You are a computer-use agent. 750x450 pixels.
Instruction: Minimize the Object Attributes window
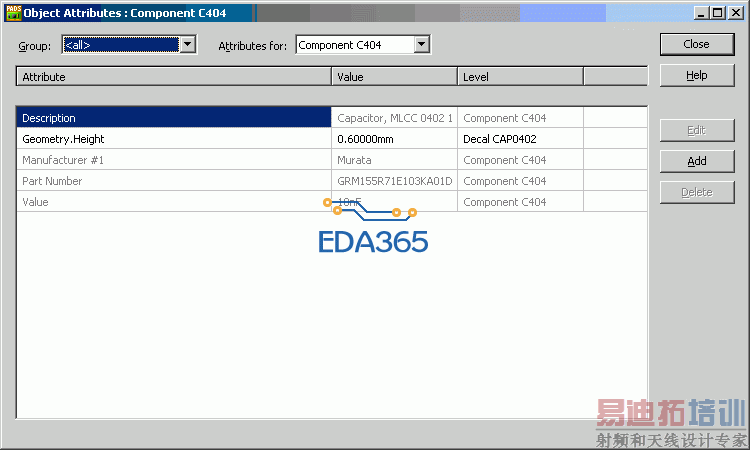click(x=701, y=13)
